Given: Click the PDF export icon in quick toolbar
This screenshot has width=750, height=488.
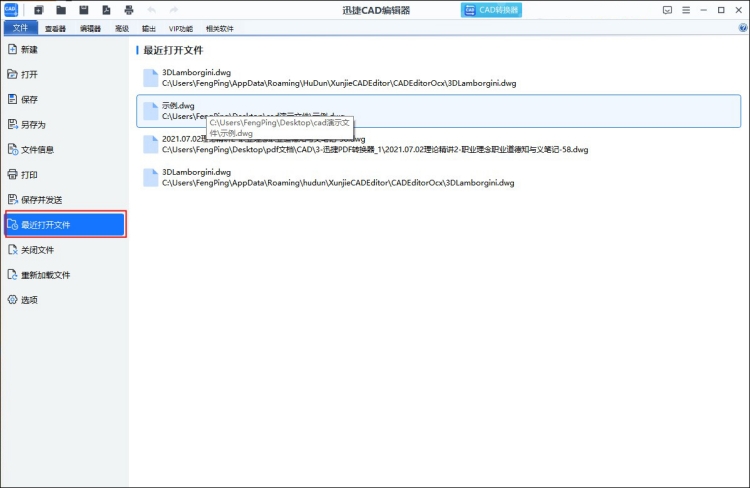Looking at the screenshot, I should coord(106,10).
